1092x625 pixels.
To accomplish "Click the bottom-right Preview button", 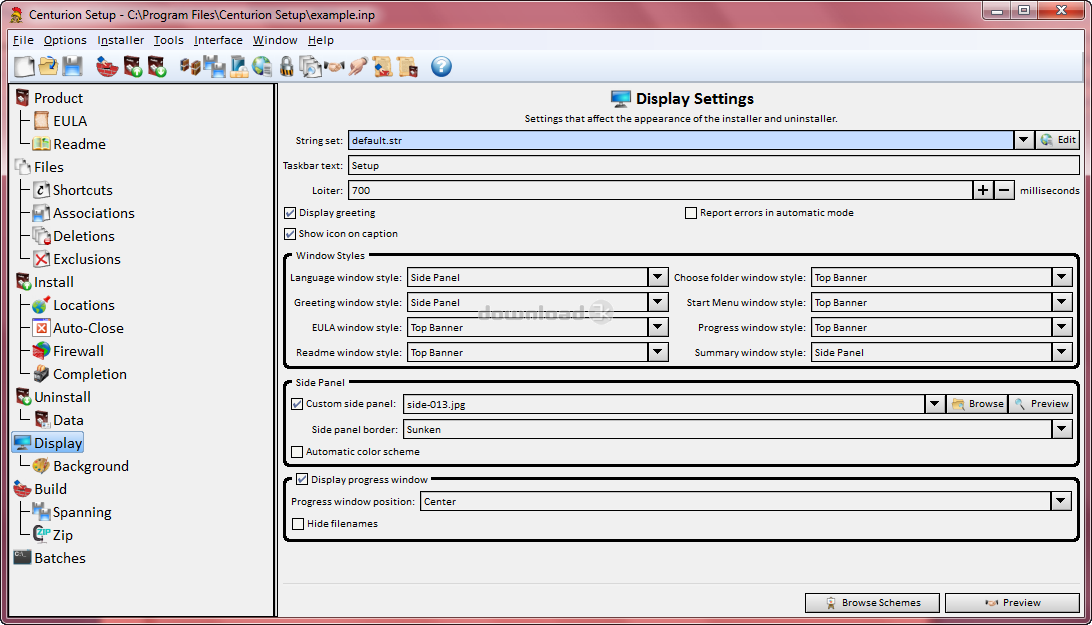I will [1012, 603].
